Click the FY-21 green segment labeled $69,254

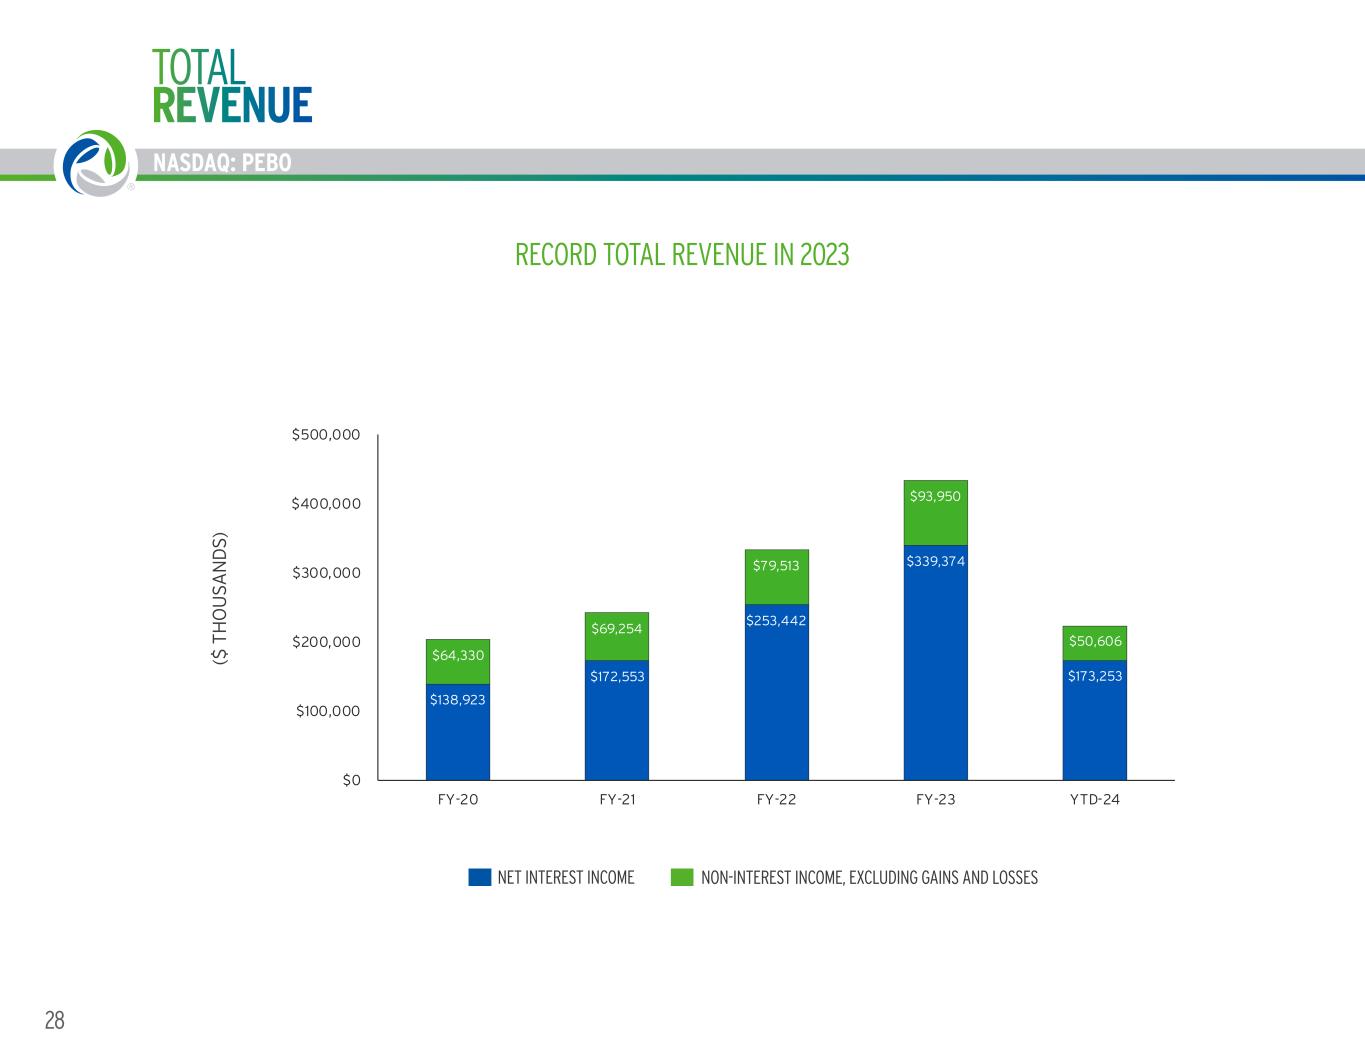[616, 637]
